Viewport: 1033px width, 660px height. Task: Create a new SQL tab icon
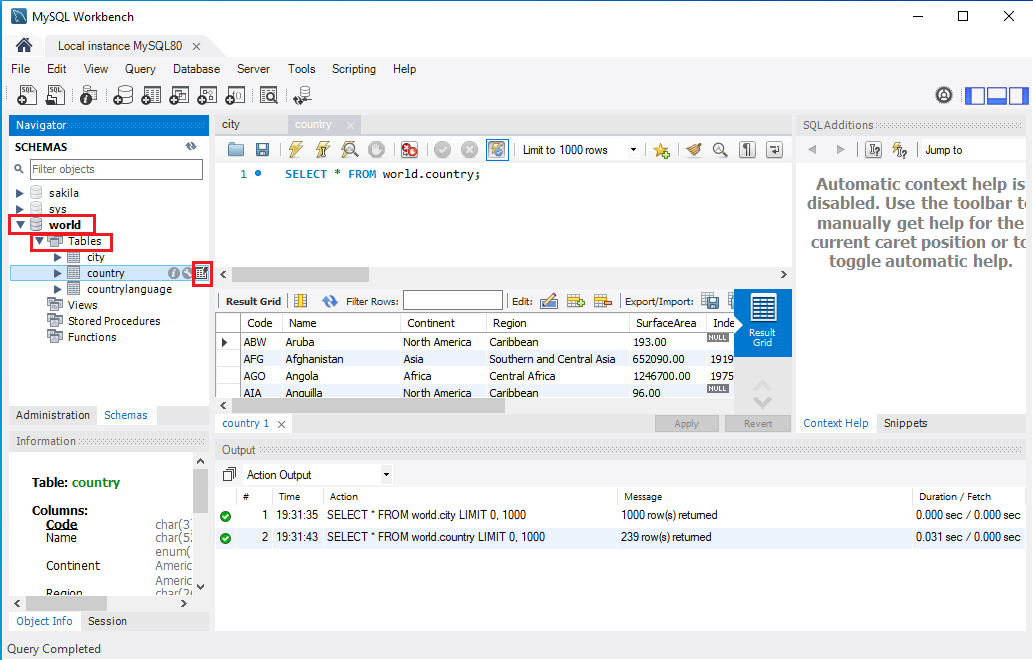(x=27, y=96)
